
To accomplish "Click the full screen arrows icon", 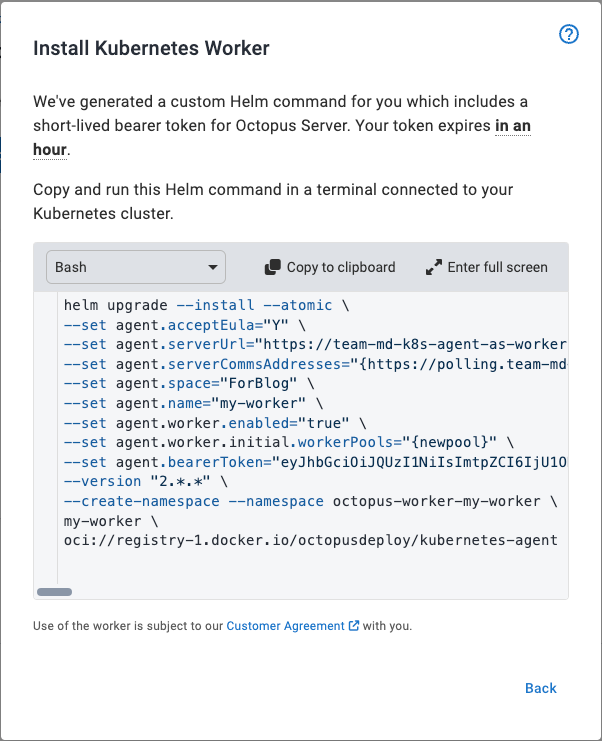I will click(x=433, y=267).
